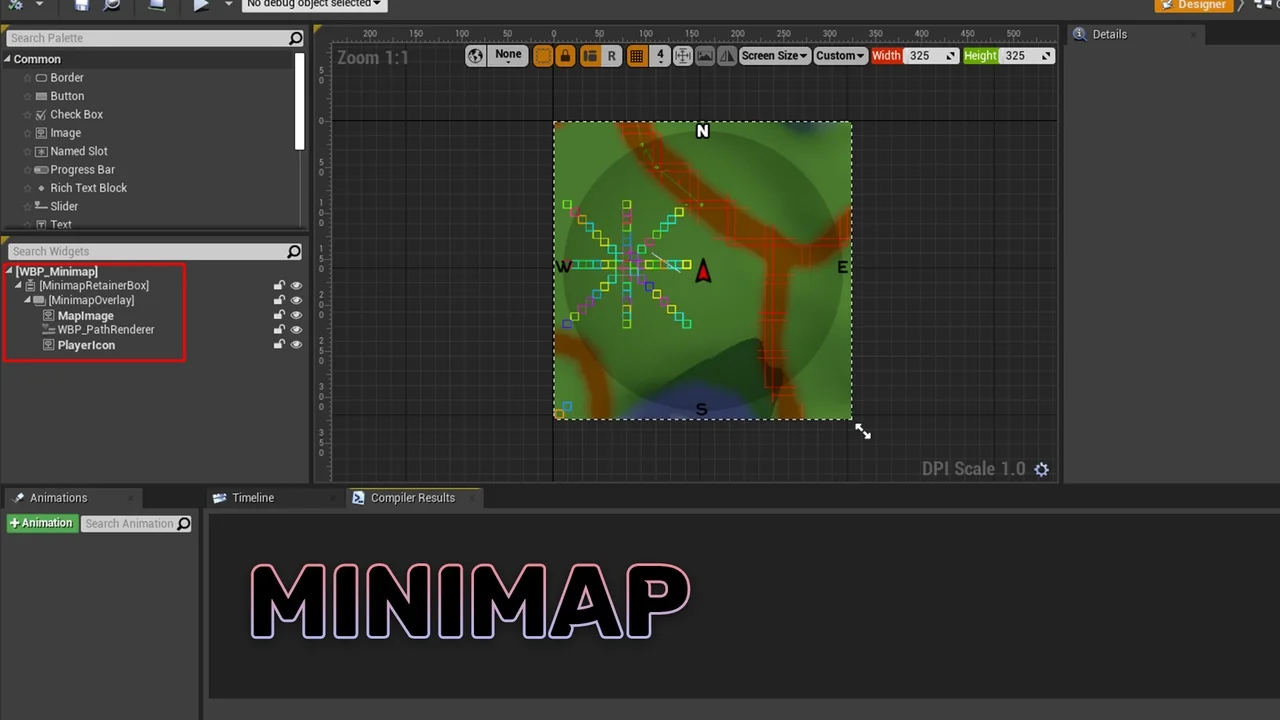Click the R layout transform button
The height and width of the screenshot is (720, 1280).
point(612,56)
